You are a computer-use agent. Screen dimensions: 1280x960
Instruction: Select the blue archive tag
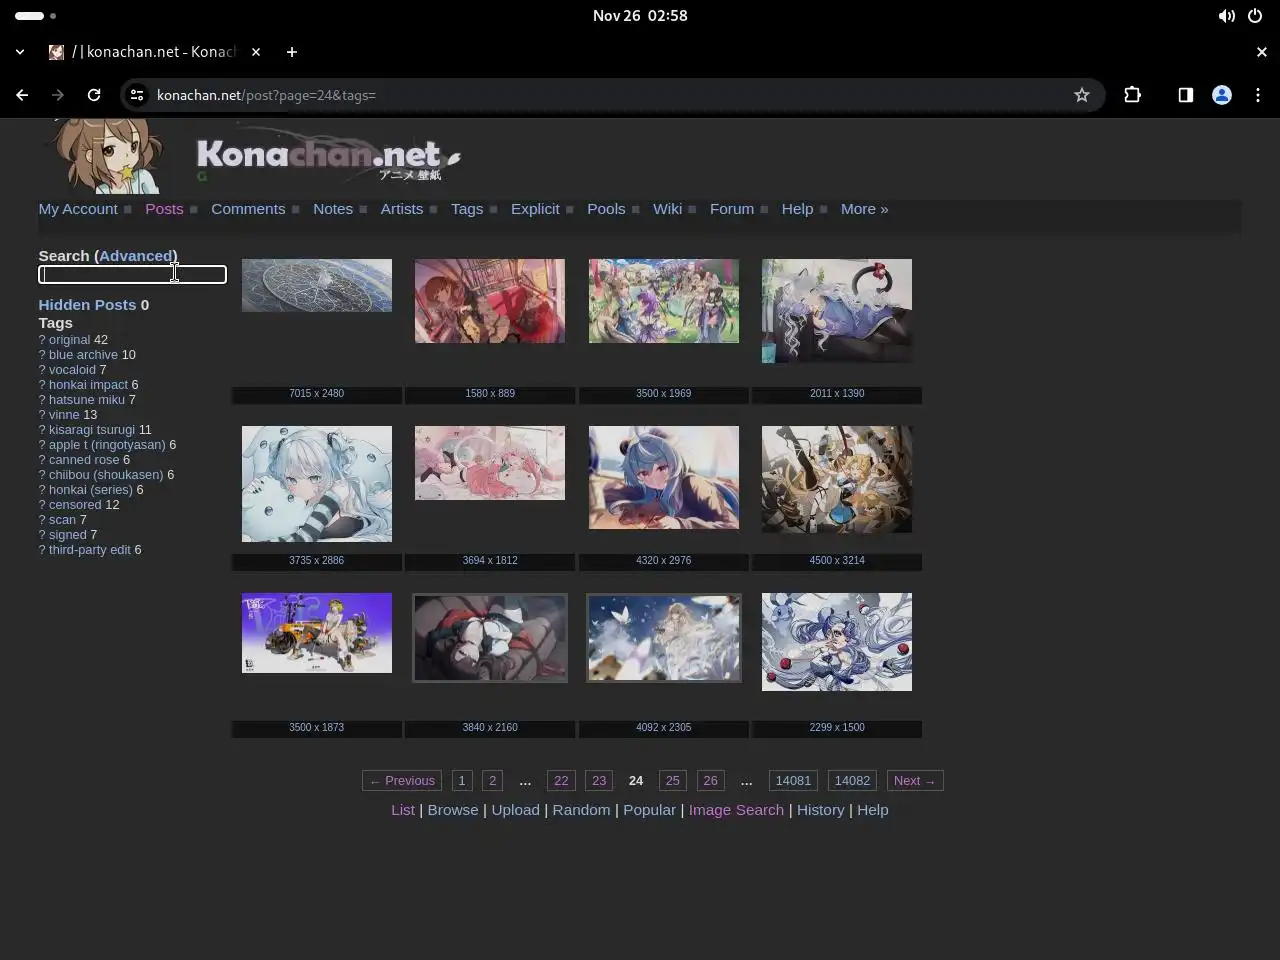click(x=83, y=355)
